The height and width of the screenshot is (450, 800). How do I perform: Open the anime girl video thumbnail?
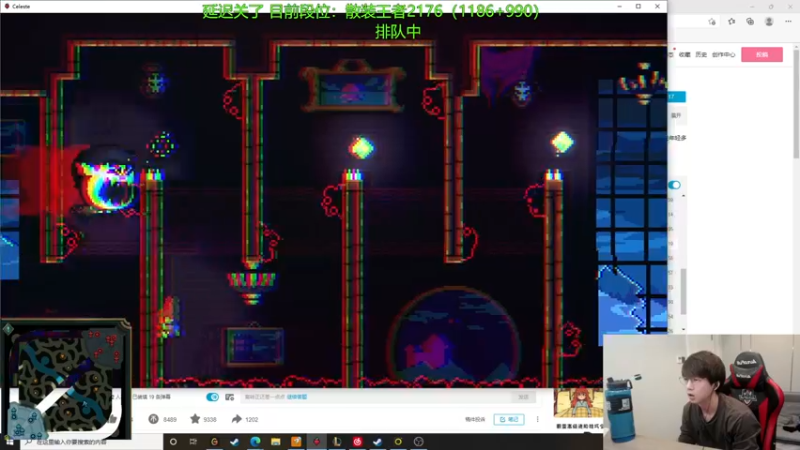click(x=579, y=403)
